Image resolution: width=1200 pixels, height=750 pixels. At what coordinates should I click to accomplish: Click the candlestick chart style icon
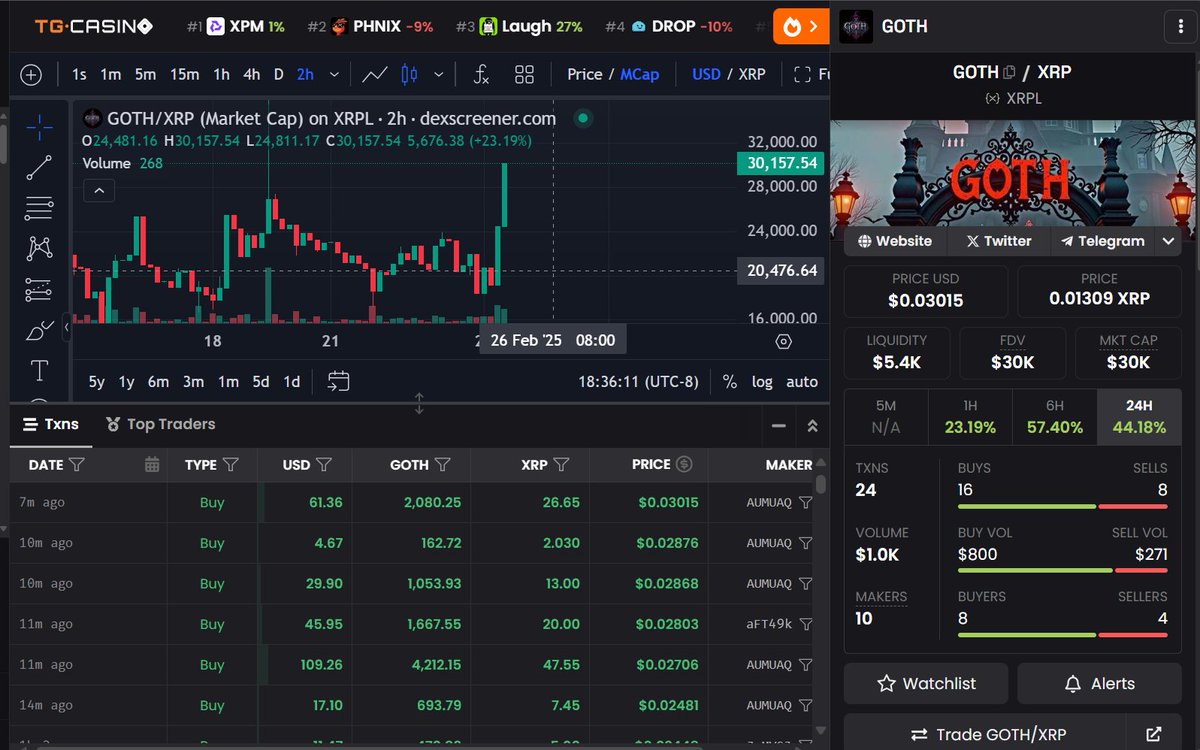click(408, 74)
